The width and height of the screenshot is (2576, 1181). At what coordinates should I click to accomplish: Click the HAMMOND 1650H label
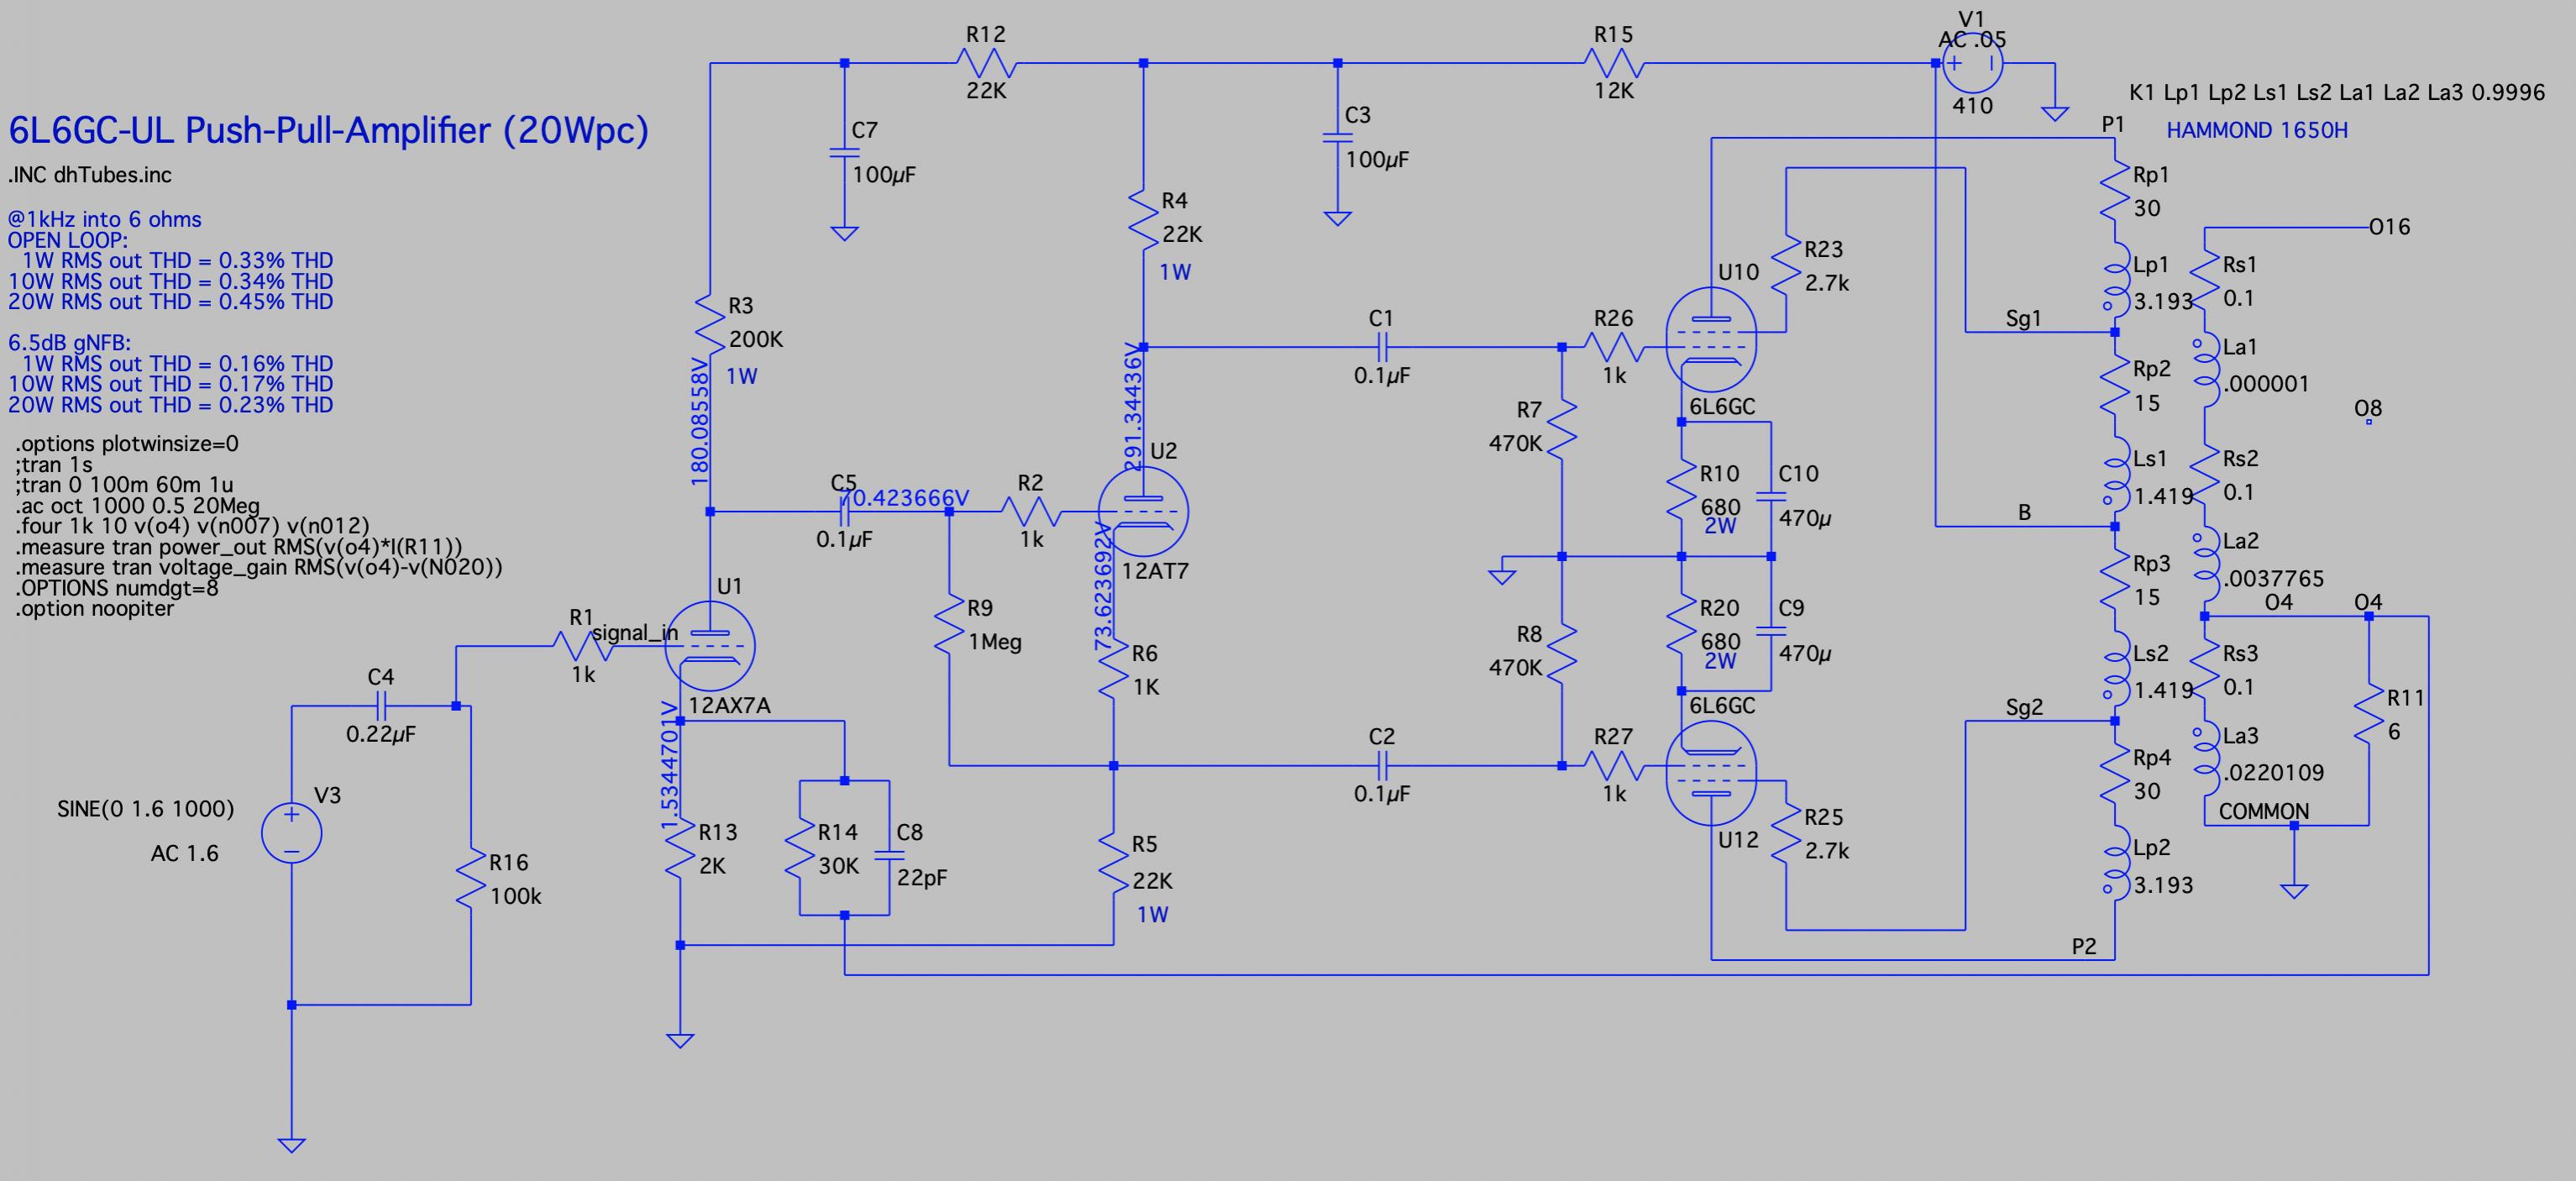[2257, 131]
